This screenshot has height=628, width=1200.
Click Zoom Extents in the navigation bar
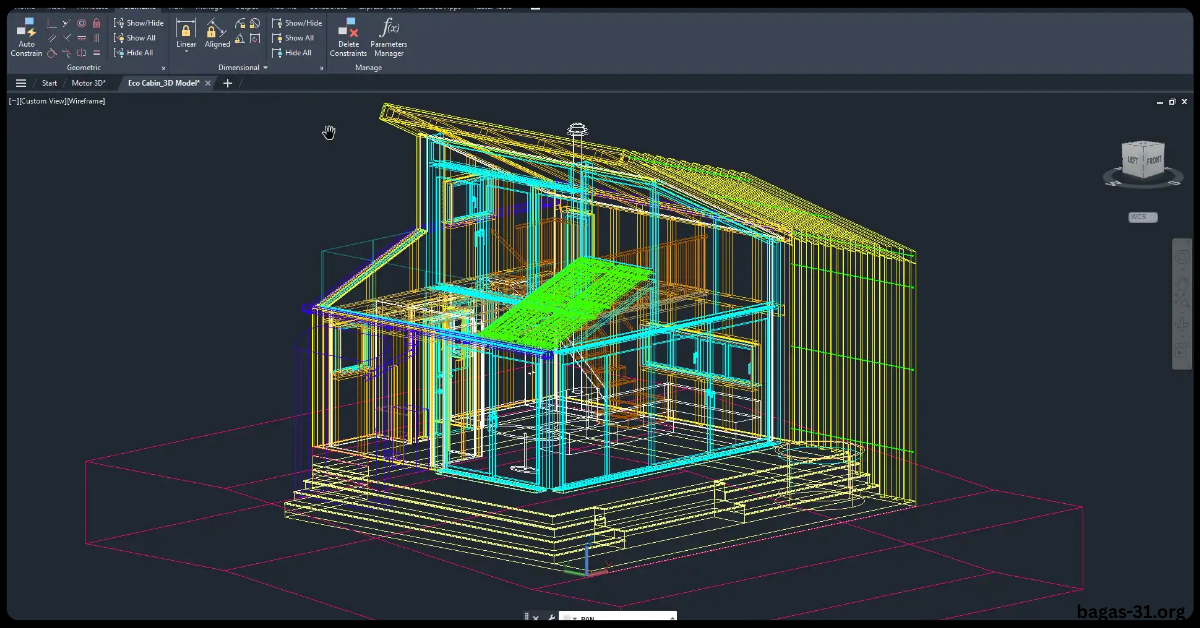pyautogui.click(x=1182, y=301)
